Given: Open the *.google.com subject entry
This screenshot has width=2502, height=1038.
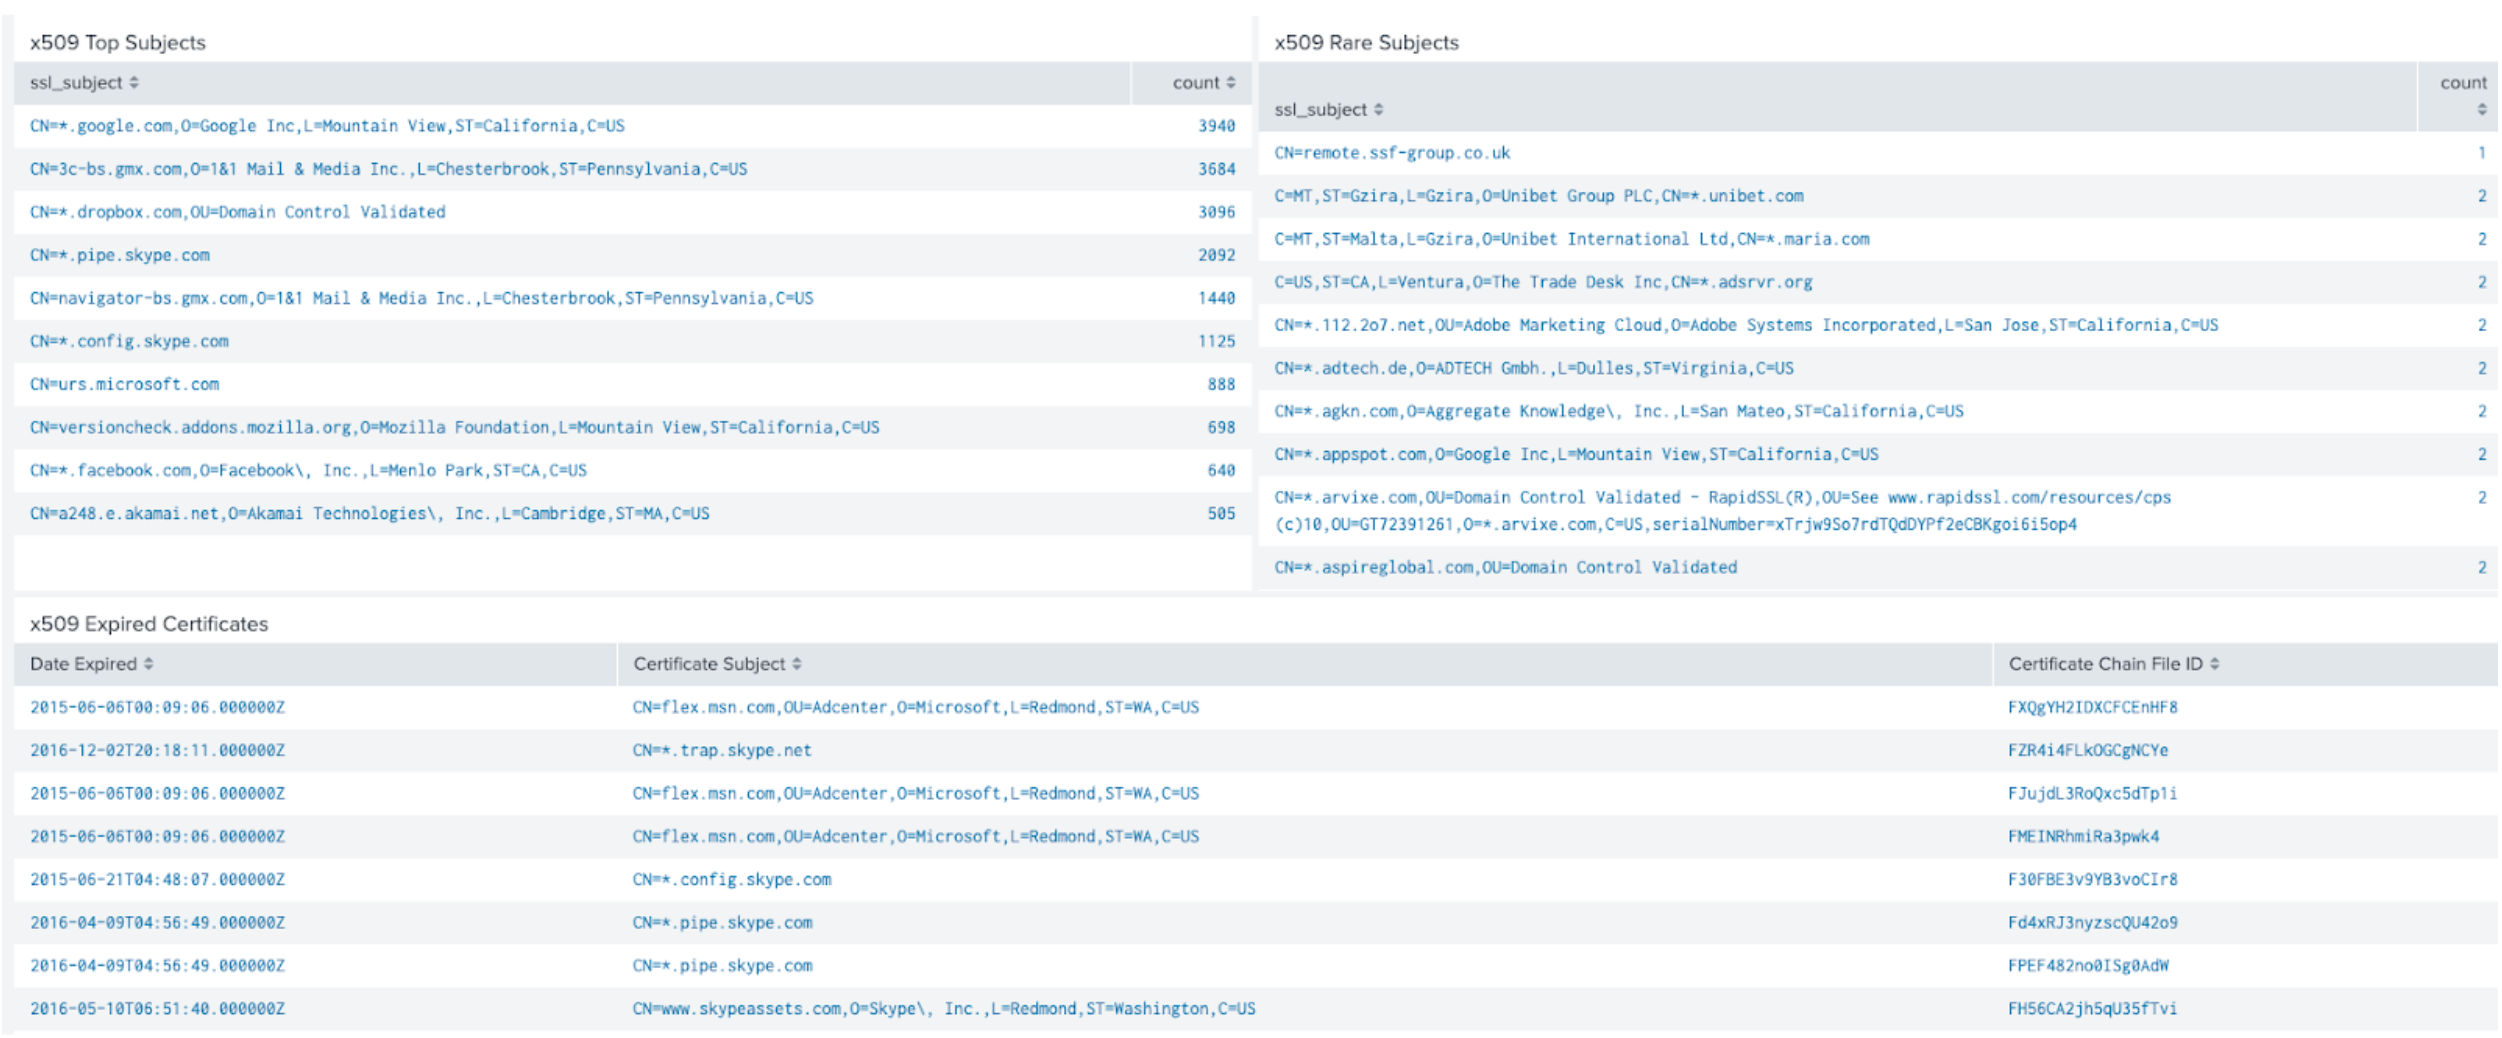Looking at the screenshot, I should point(327,126).
